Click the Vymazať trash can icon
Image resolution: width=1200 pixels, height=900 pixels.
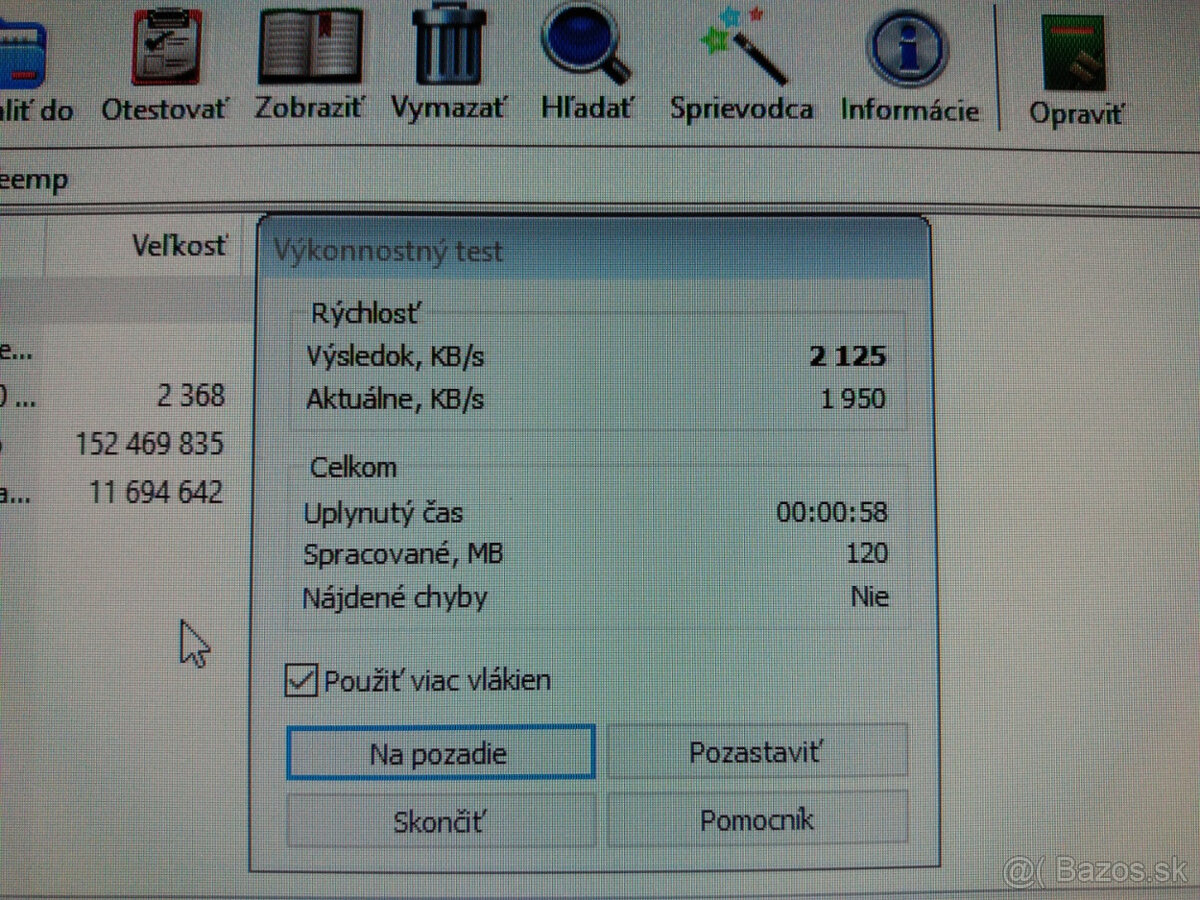click(x=448, y=50)
